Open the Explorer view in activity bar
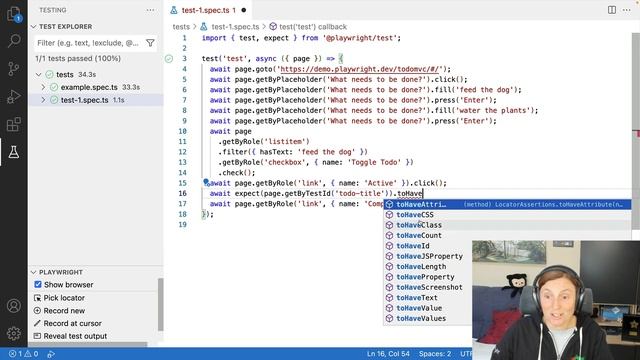This screenshot has height=360, width=640. coord(14,14)
